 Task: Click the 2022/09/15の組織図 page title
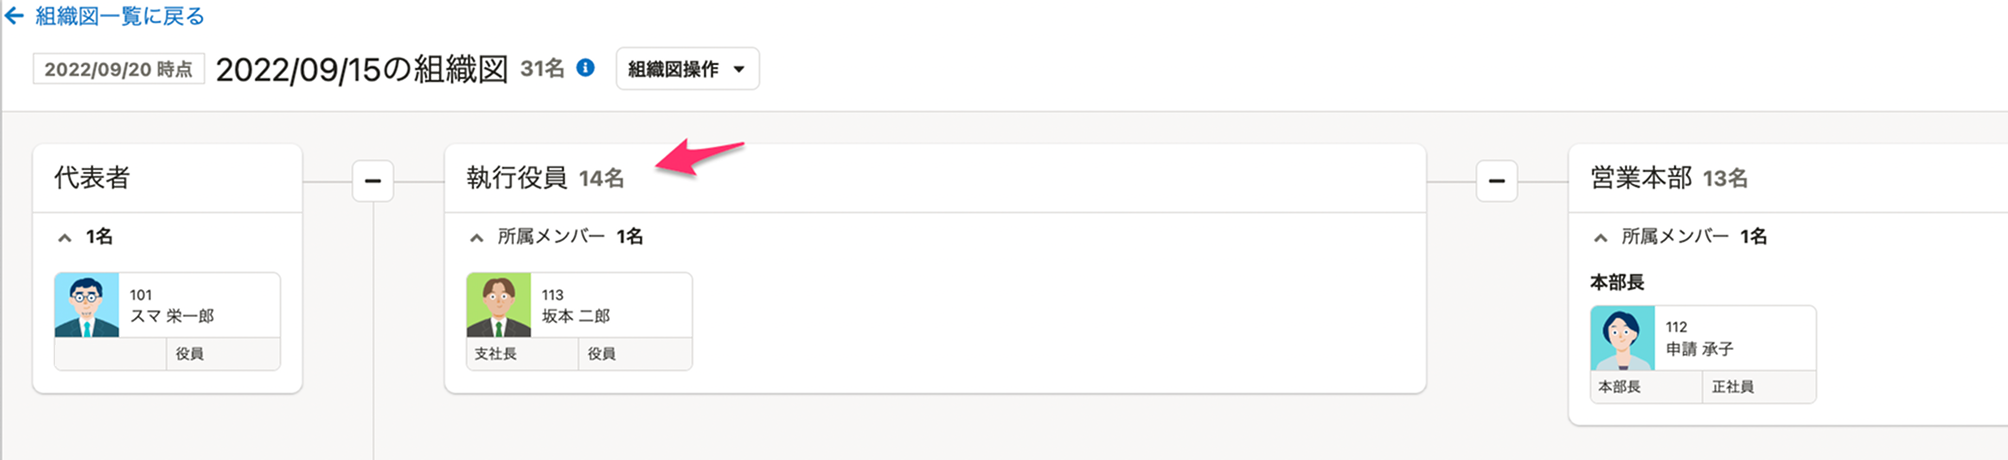point(362,69)
